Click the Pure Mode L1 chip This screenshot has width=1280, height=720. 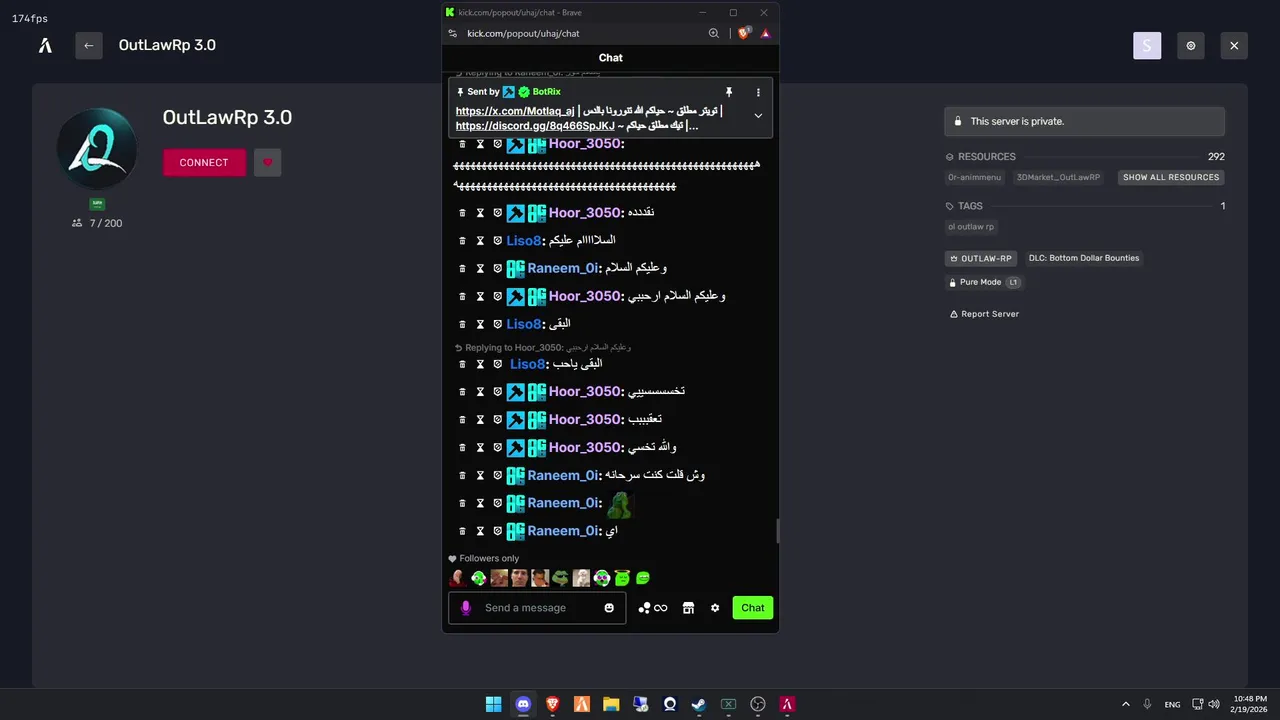coord(984,282)
